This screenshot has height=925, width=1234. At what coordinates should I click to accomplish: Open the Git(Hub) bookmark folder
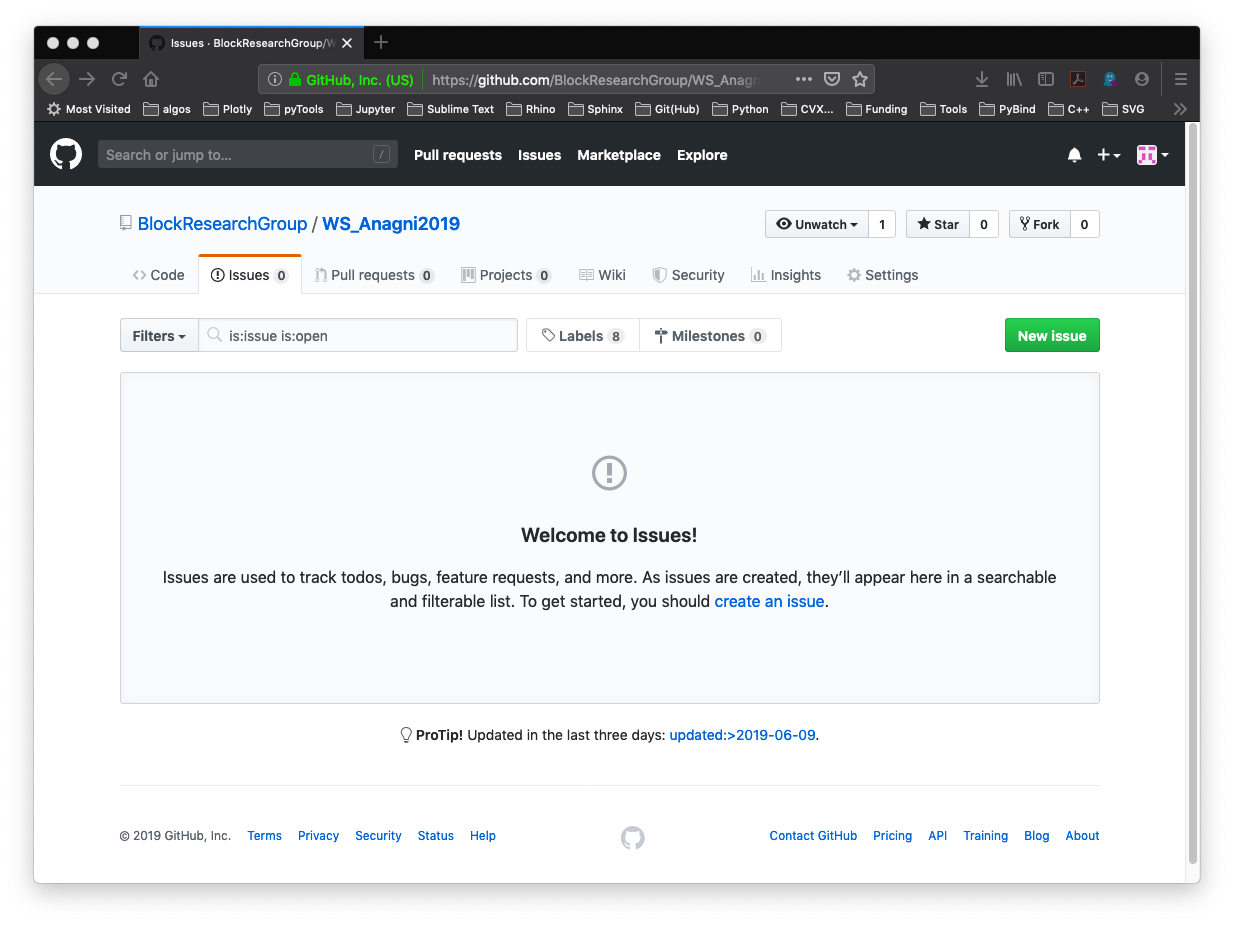click(x=667, y=109)
